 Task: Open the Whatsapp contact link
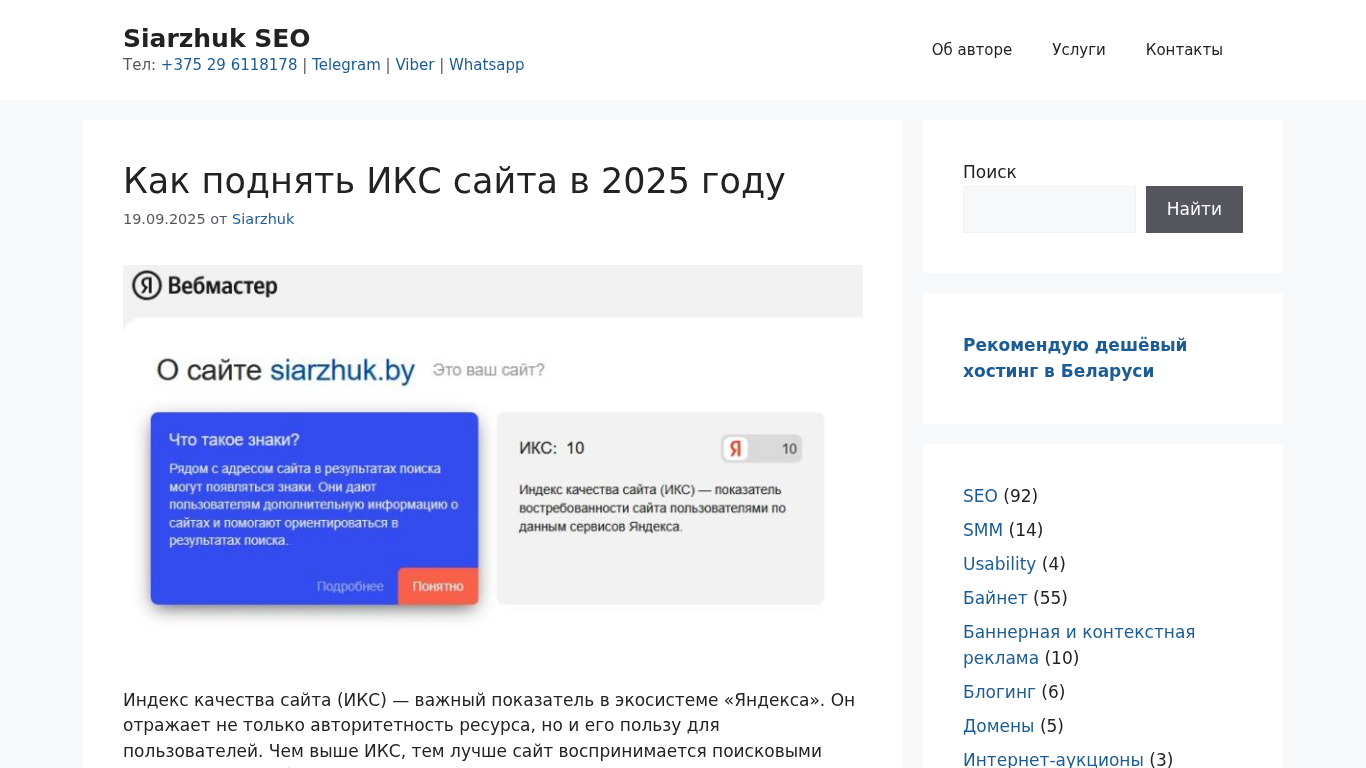pyautogui.click(x=486, y=65)
